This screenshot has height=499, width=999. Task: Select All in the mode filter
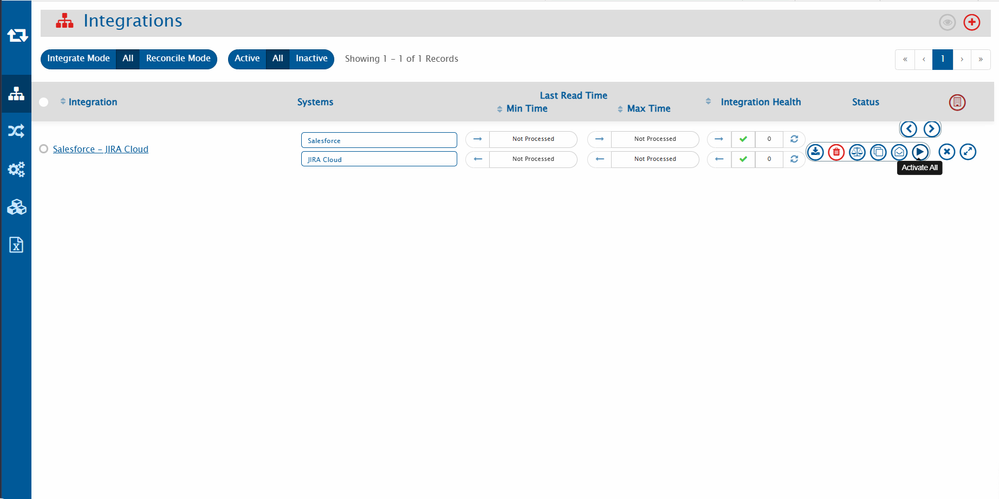[x=127, y=59]
